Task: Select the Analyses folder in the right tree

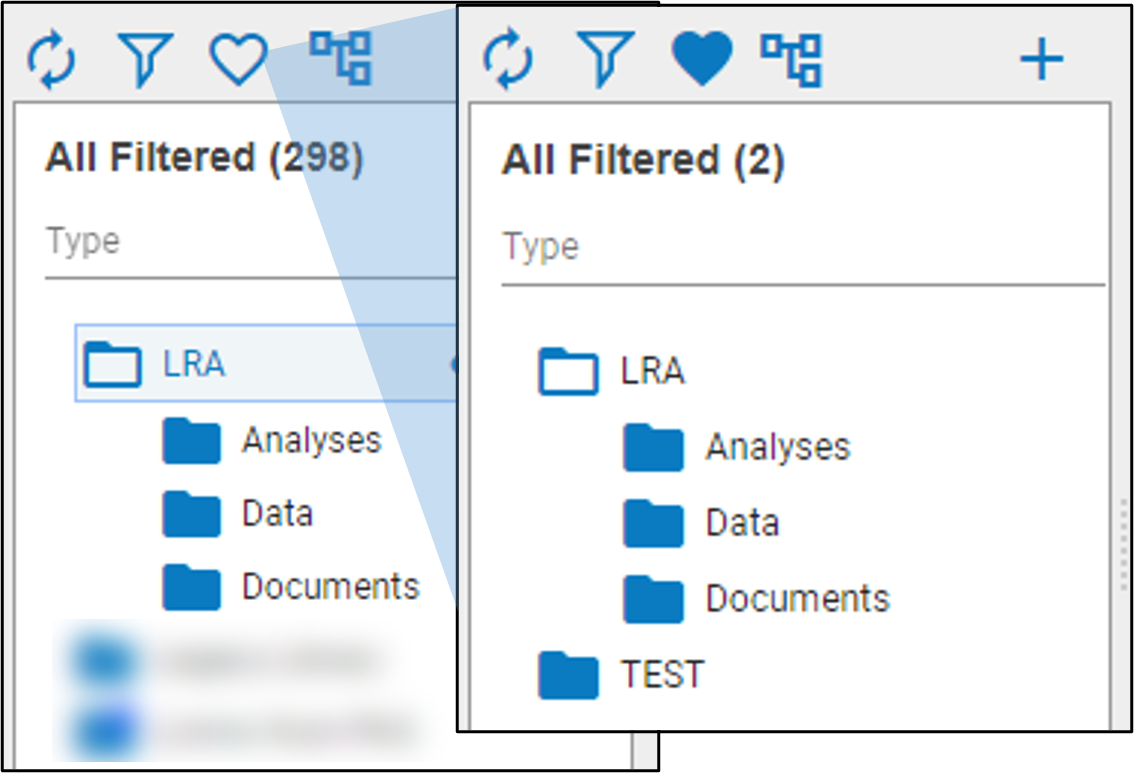Action: tap(777, 447)
